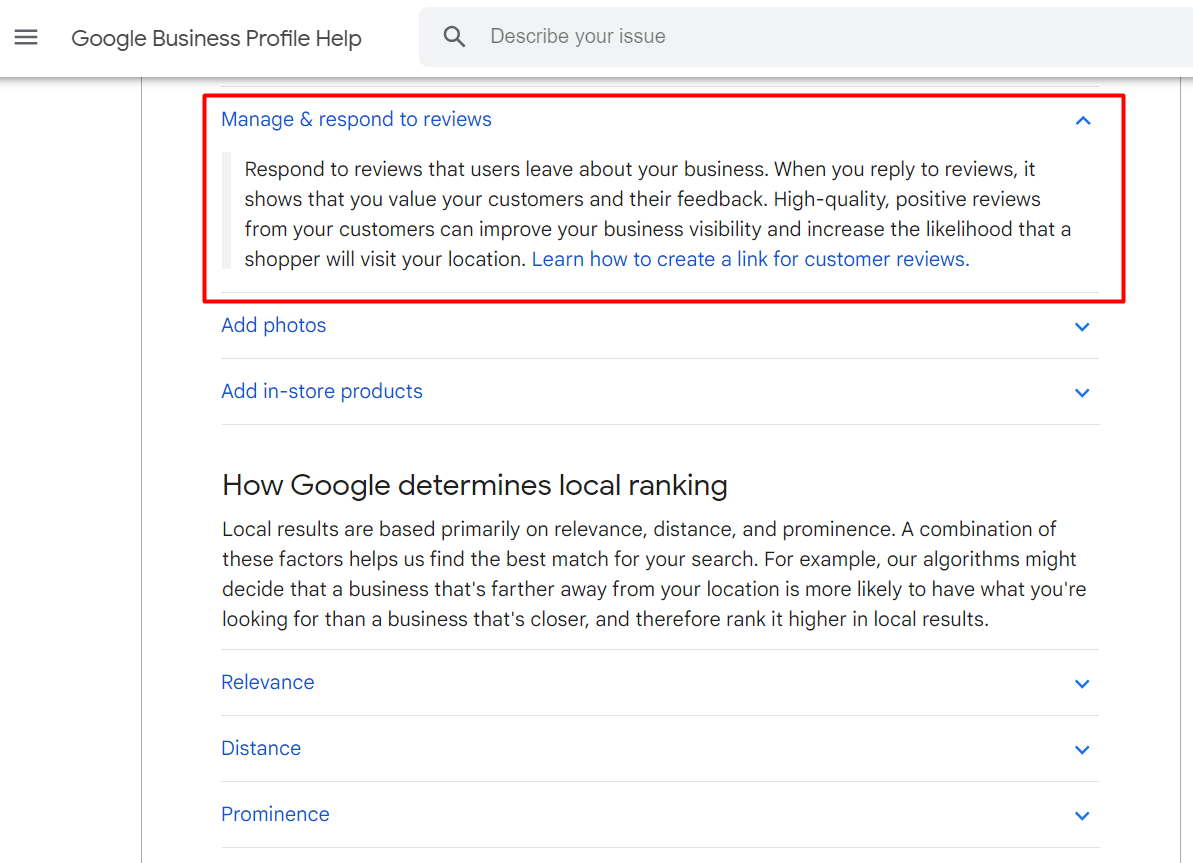This screenshot has width=1193, height=863.
Task: Click the Relevance heading
Action: click(268, 682)
